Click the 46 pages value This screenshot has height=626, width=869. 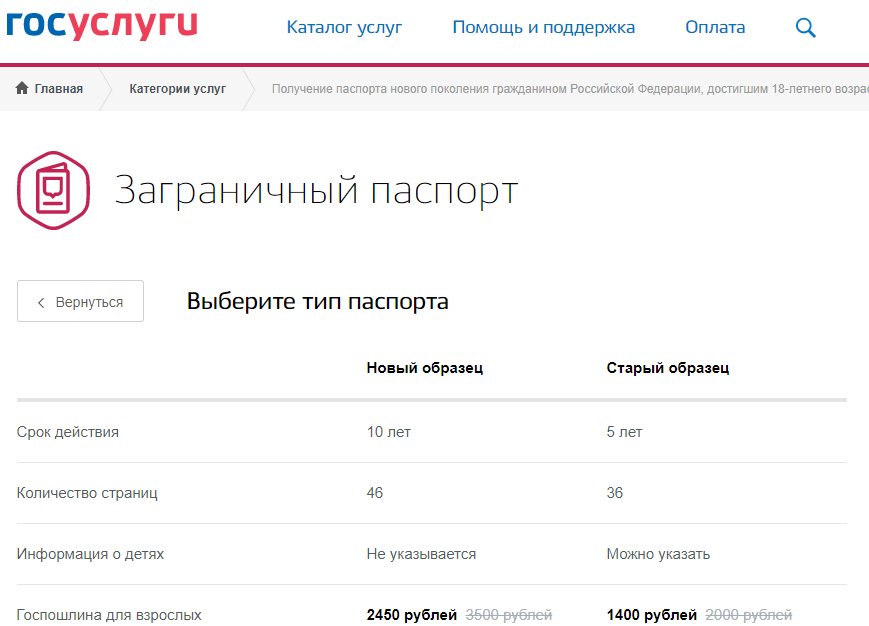375,492
